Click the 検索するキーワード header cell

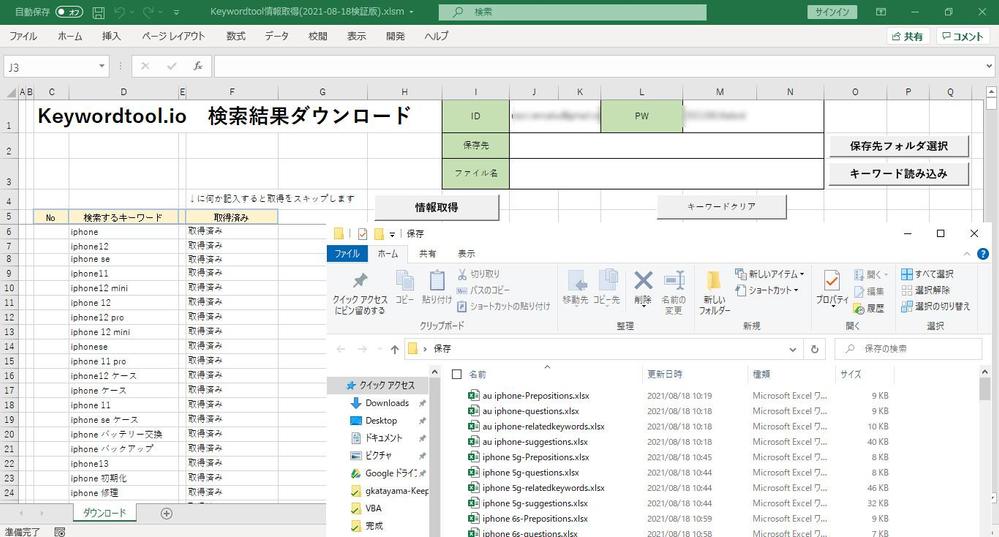pyautogui.click(x=124, y=217)
